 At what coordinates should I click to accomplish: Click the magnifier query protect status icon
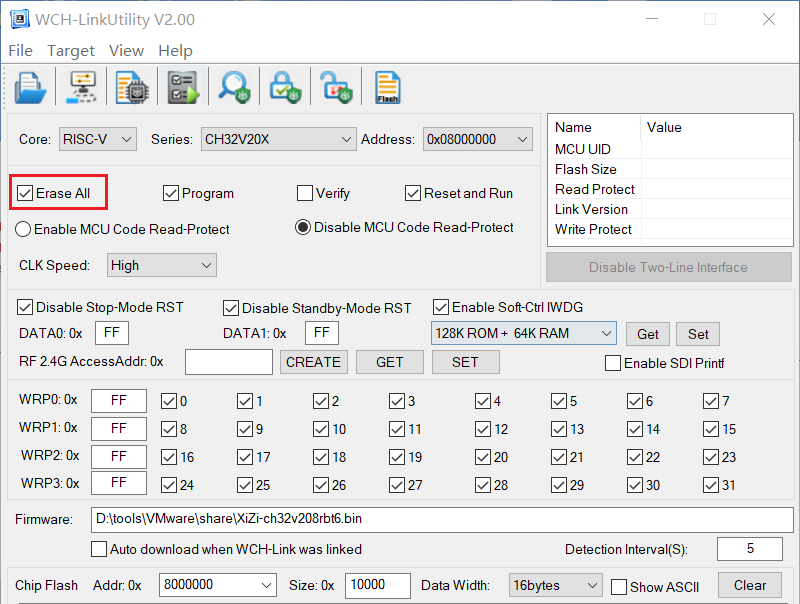point(234,88)
